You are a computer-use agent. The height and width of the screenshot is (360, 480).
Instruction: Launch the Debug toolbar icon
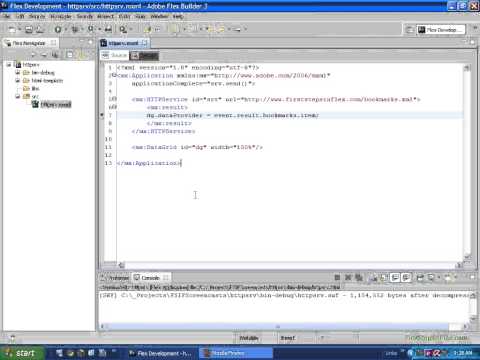pyautogui.click(x=75, y=30)
